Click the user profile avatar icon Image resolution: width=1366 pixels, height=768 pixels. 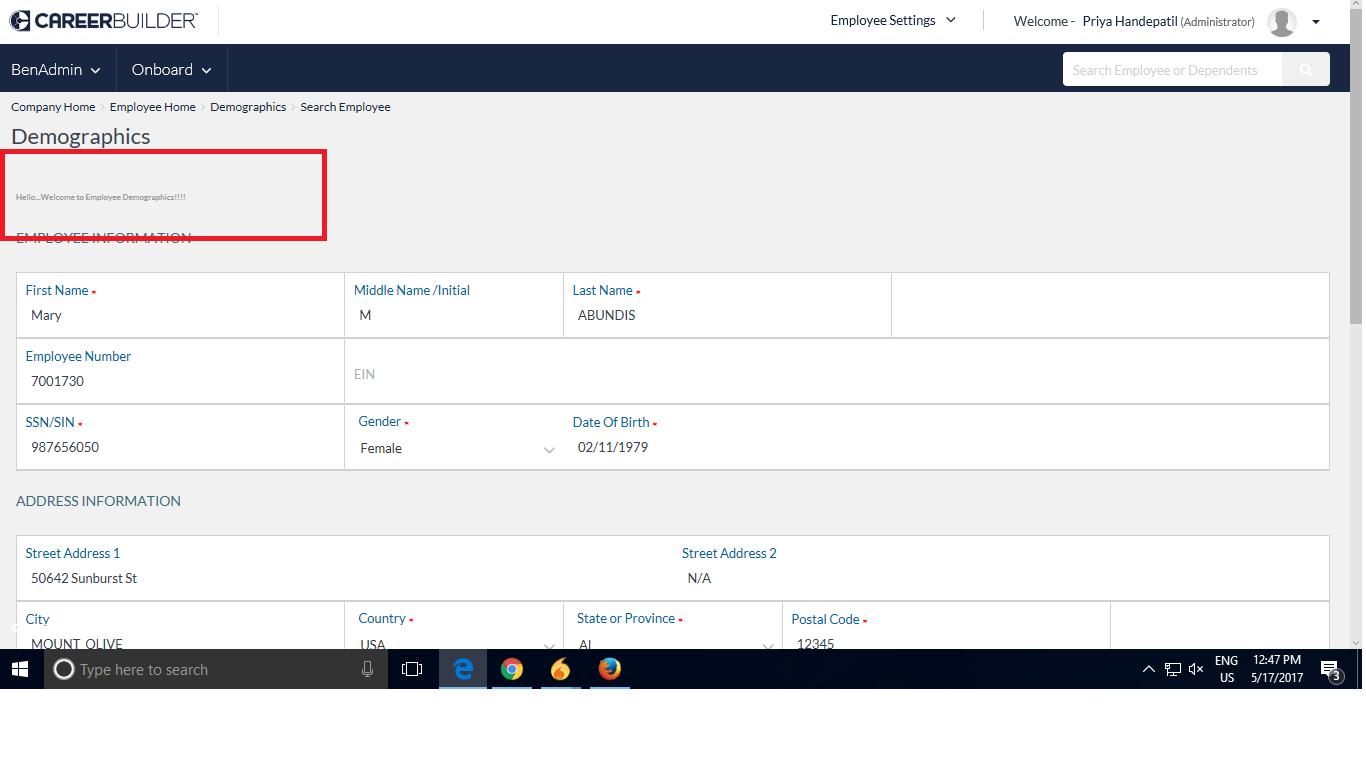1281,22
